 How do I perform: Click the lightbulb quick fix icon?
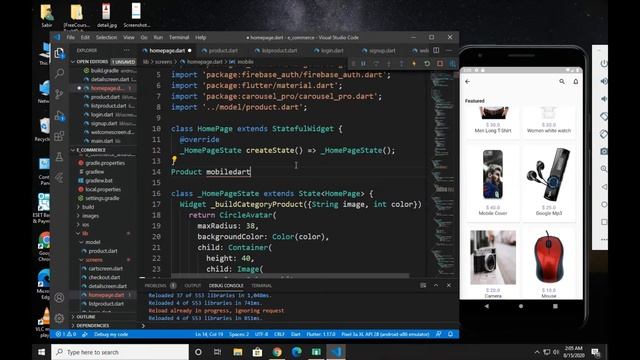[x=174, y=160]
